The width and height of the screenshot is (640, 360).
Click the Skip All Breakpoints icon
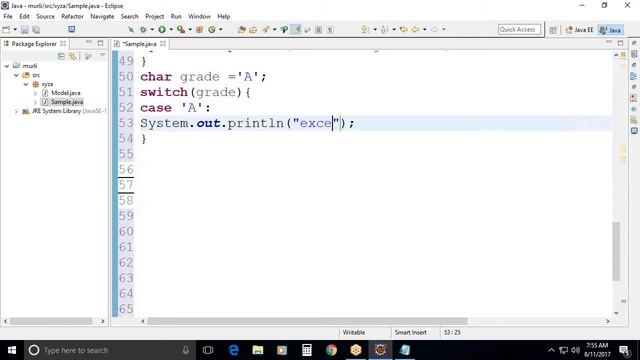point(131,29)
